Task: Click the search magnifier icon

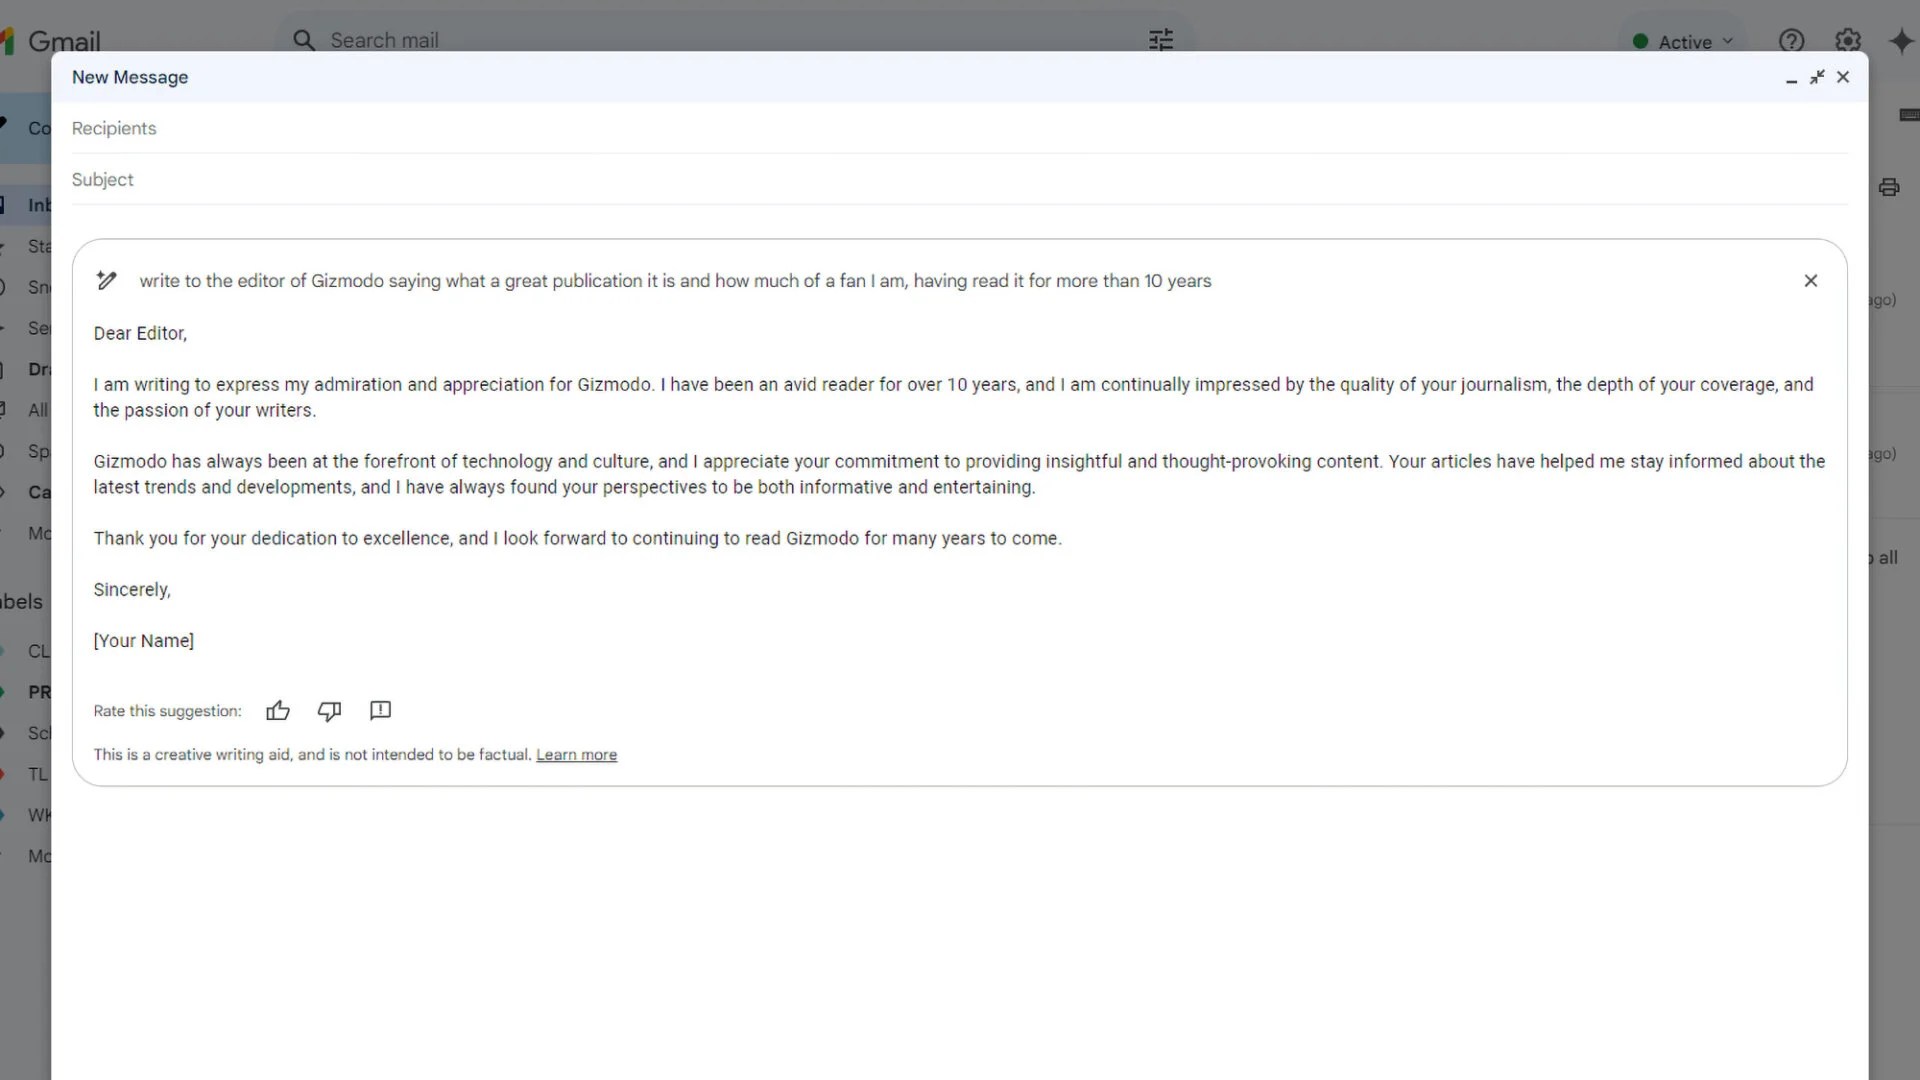Action: [303, 40]
